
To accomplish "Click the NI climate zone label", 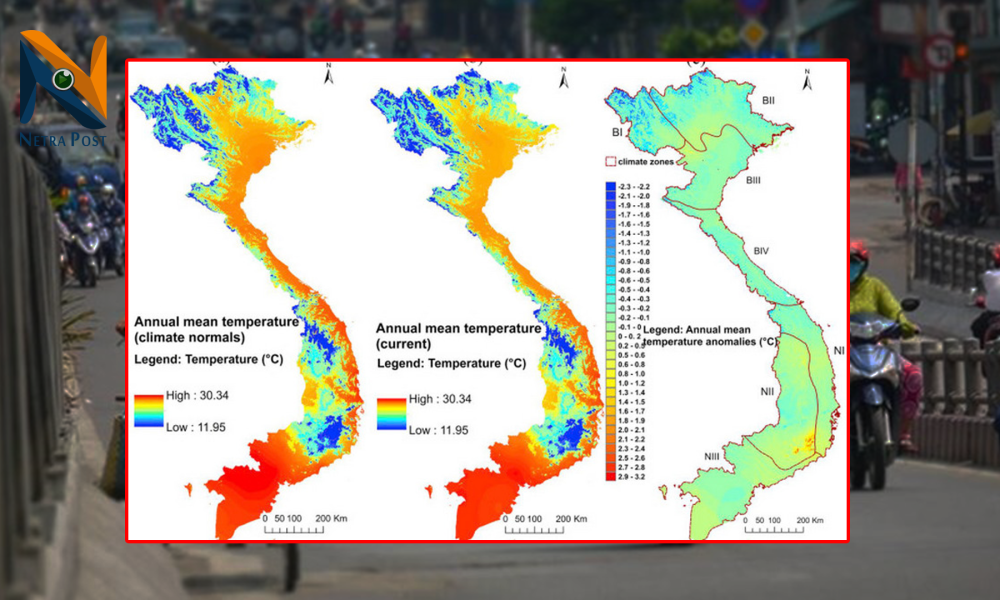I will click(838, 350).
